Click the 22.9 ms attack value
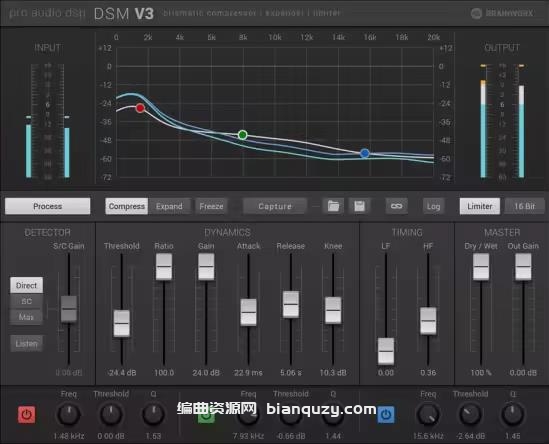This screenshot has height=444, width=549. coord(249,373)
